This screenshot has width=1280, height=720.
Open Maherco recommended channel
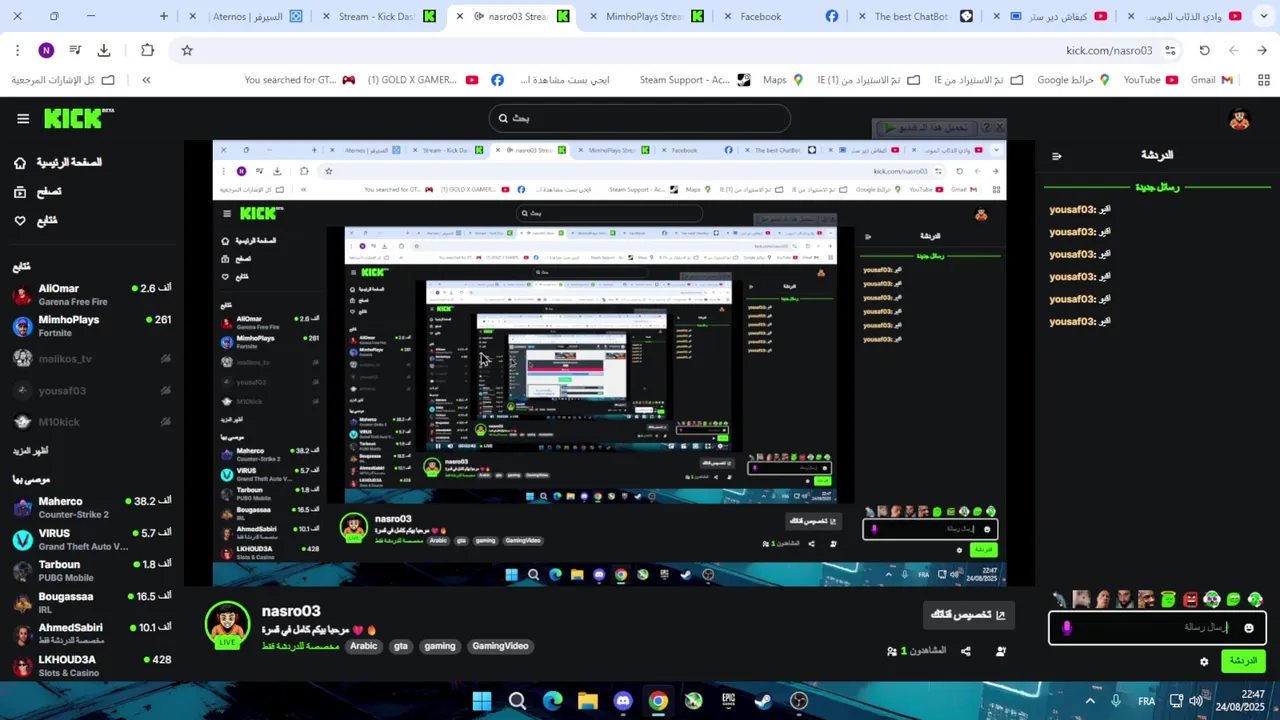coord(92,508)
